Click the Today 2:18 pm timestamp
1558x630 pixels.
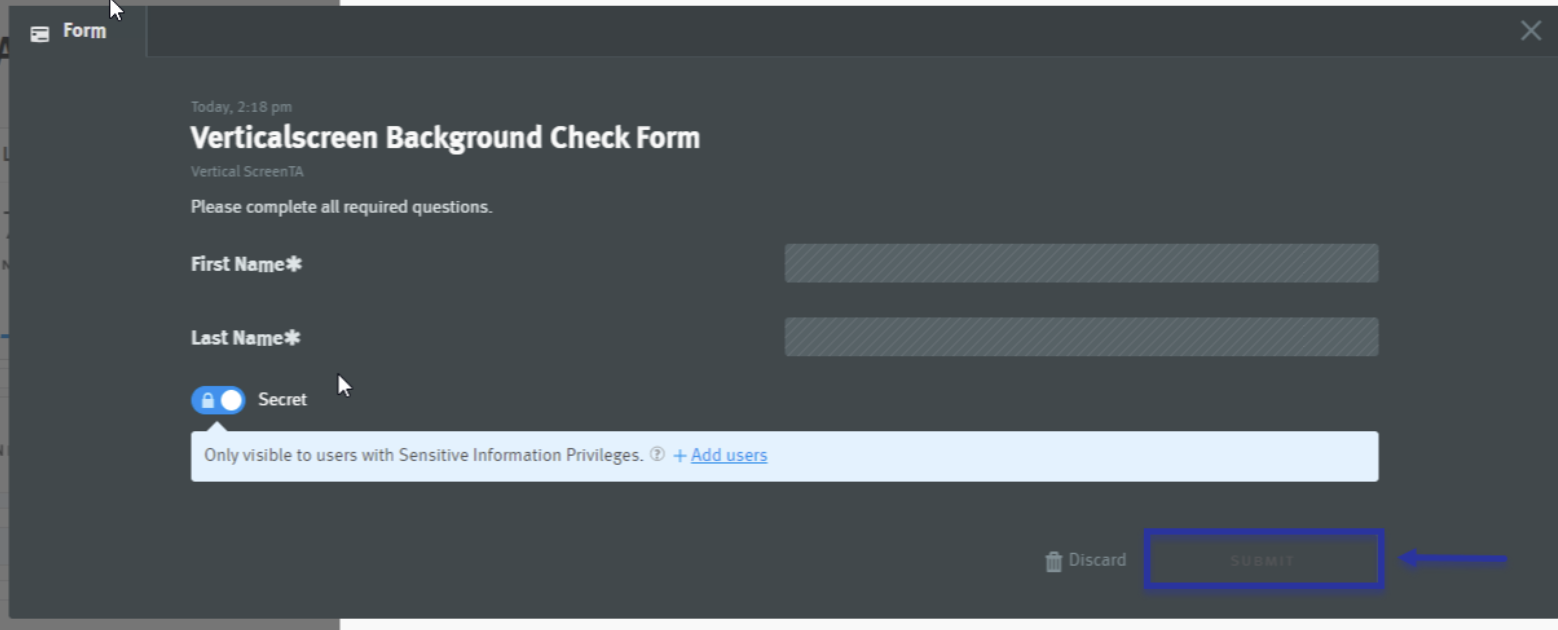[241, 107]
